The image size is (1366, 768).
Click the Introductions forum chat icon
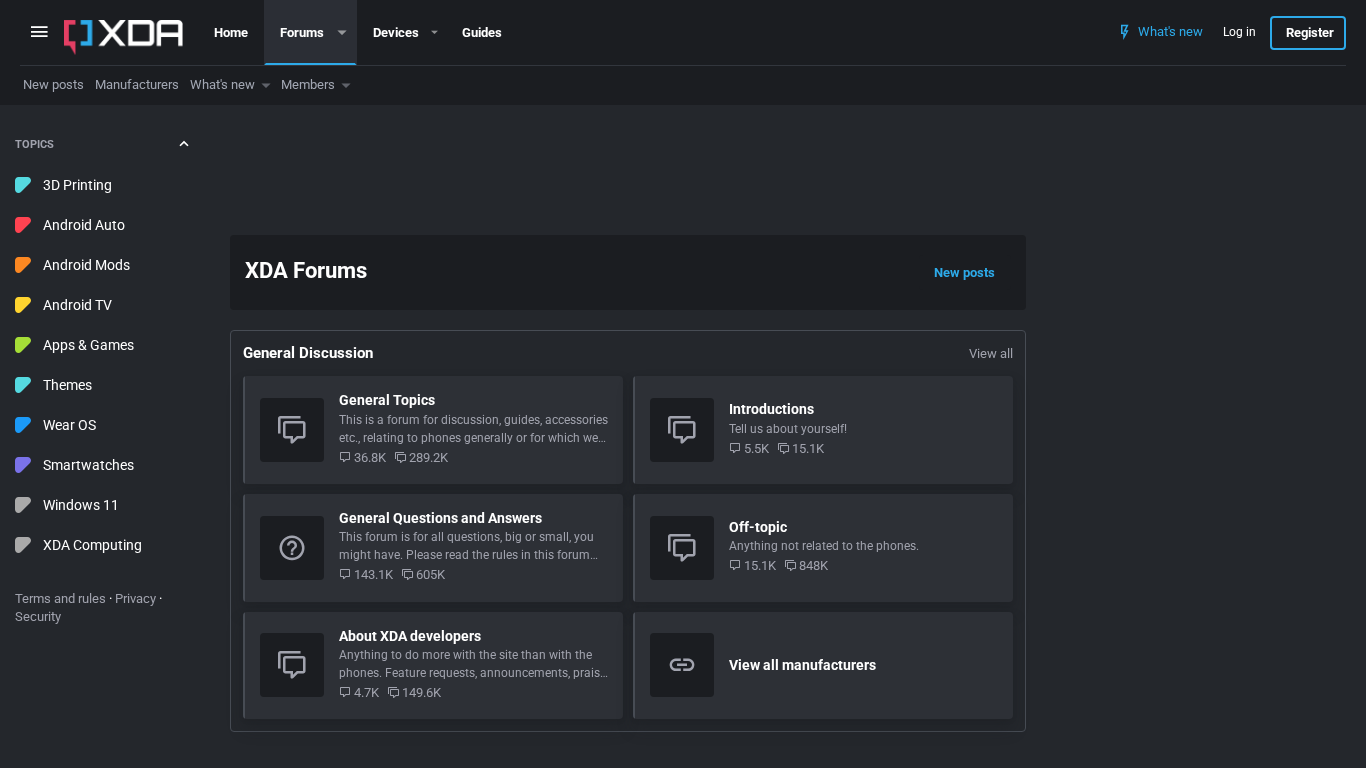pyautogui.click(x=682, y=430)
